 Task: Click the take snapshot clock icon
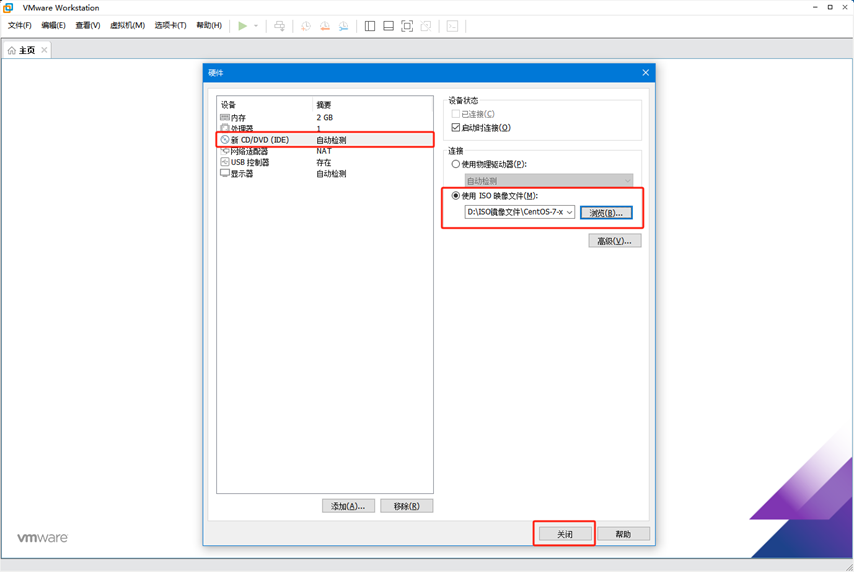[x=306, y=26]
